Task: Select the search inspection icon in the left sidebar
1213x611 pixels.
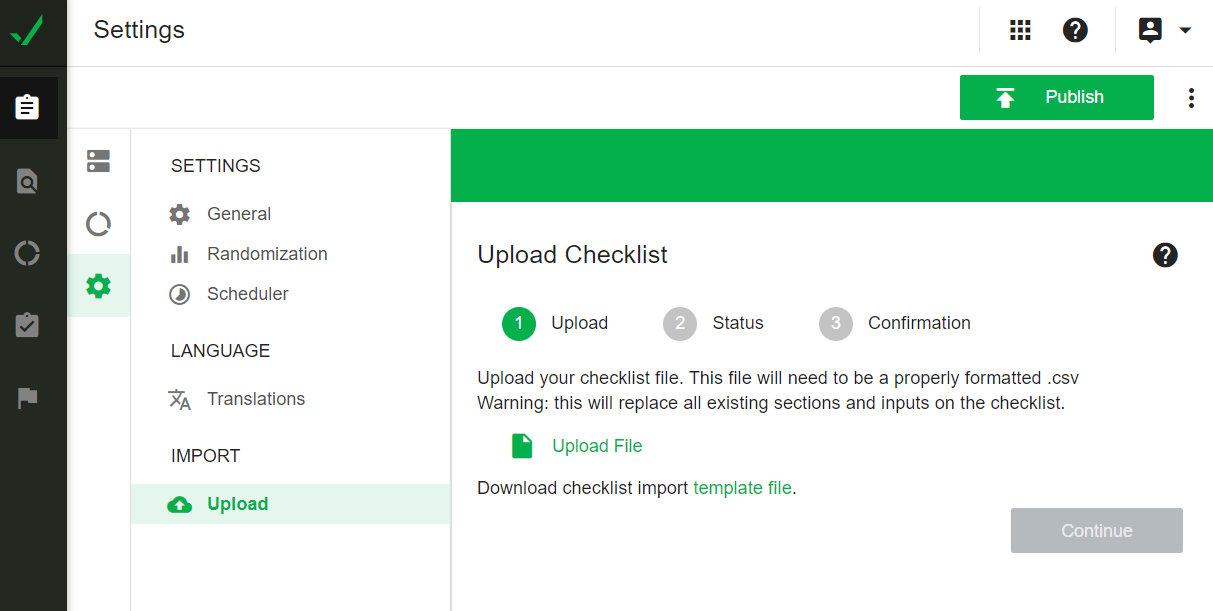Action: [x=29, y=181]
